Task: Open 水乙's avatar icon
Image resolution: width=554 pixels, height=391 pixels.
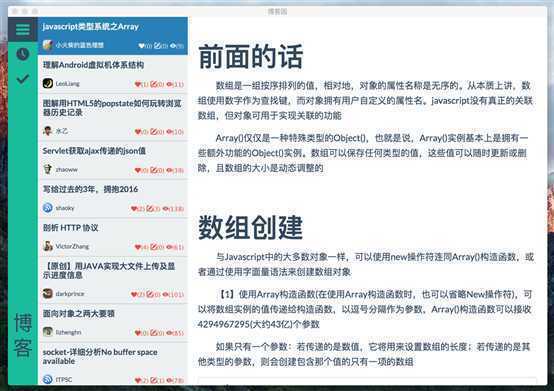Action: [48, 131]
